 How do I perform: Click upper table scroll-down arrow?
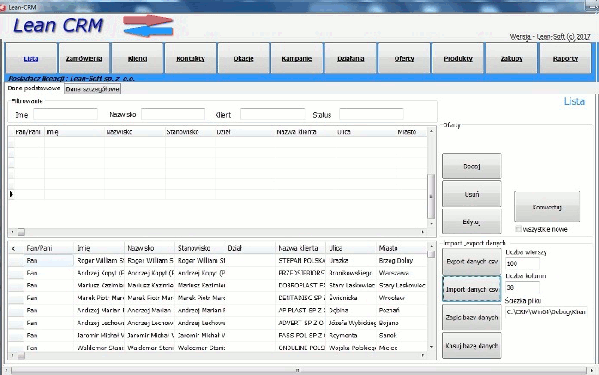pyautogui.click(x=431, y=223)
